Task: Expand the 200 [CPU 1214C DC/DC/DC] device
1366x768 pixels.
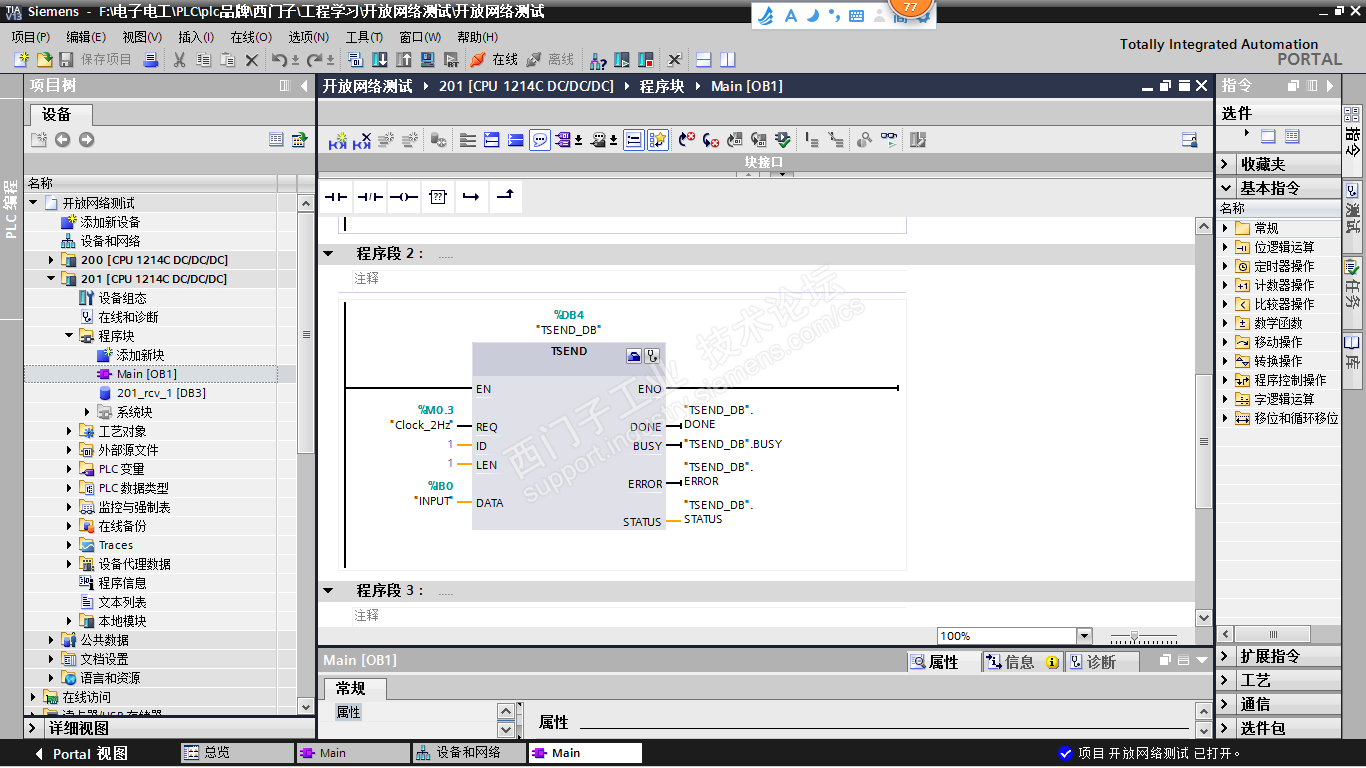Action: coord(52,260)
